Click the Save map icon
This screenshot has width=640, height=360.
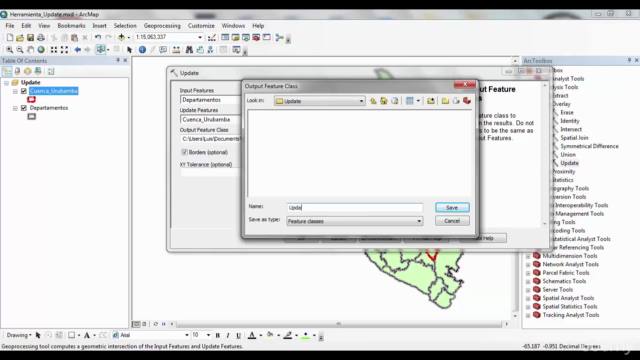coord(30,38)
